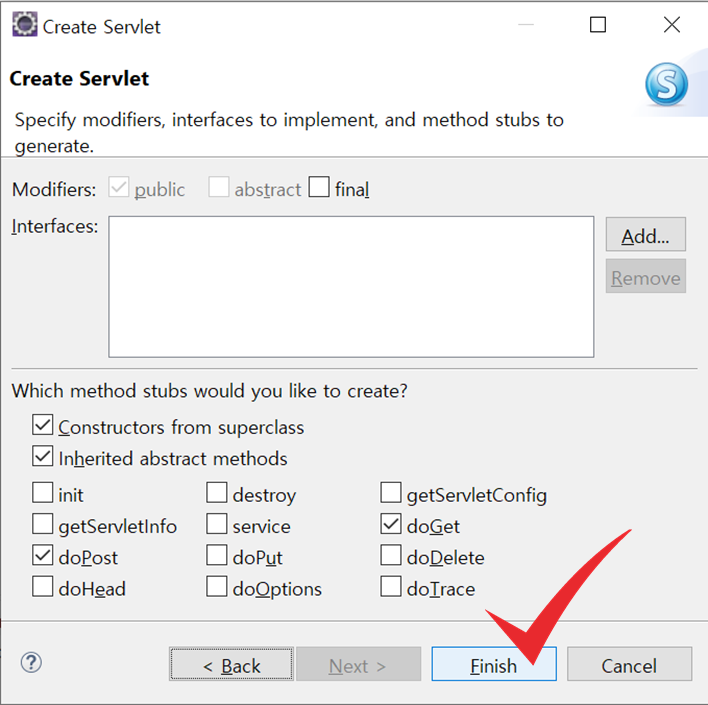
Task: Click the blue Servlet S wizard icon
Action: (x=666, y=84)
